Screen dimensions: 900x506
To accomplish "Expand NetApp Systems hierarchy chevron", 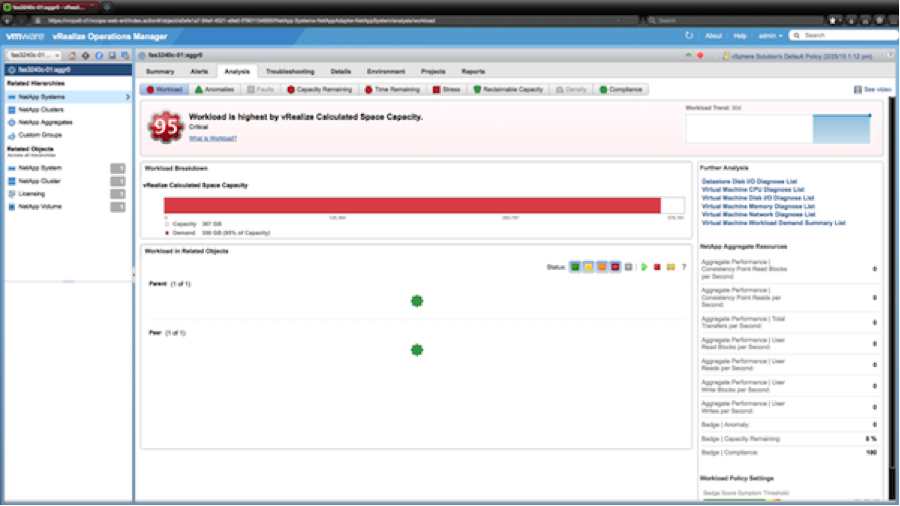I will [x=127, y=97].
